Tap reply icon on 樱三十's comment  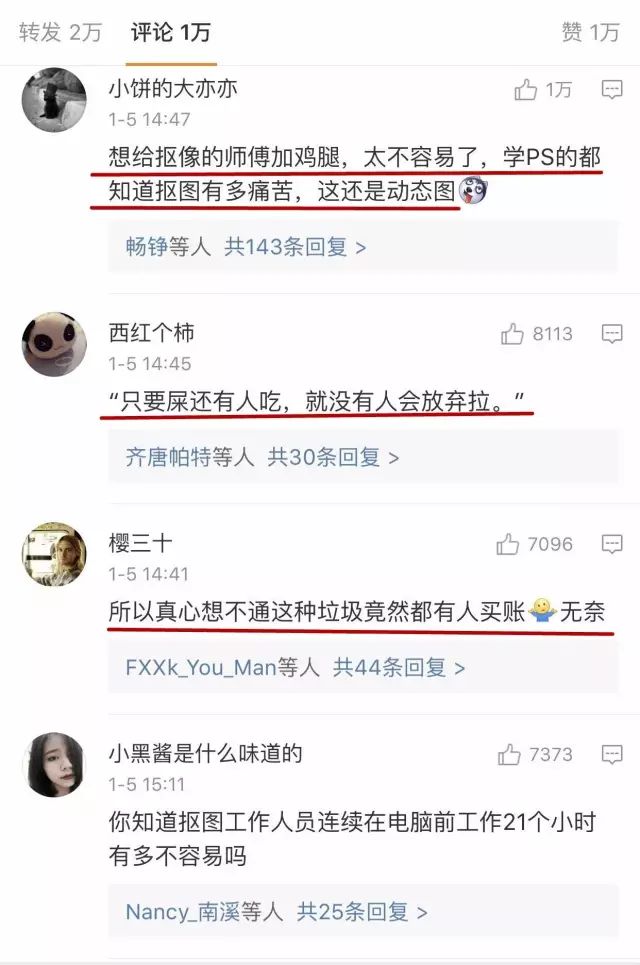pos(611,544)
